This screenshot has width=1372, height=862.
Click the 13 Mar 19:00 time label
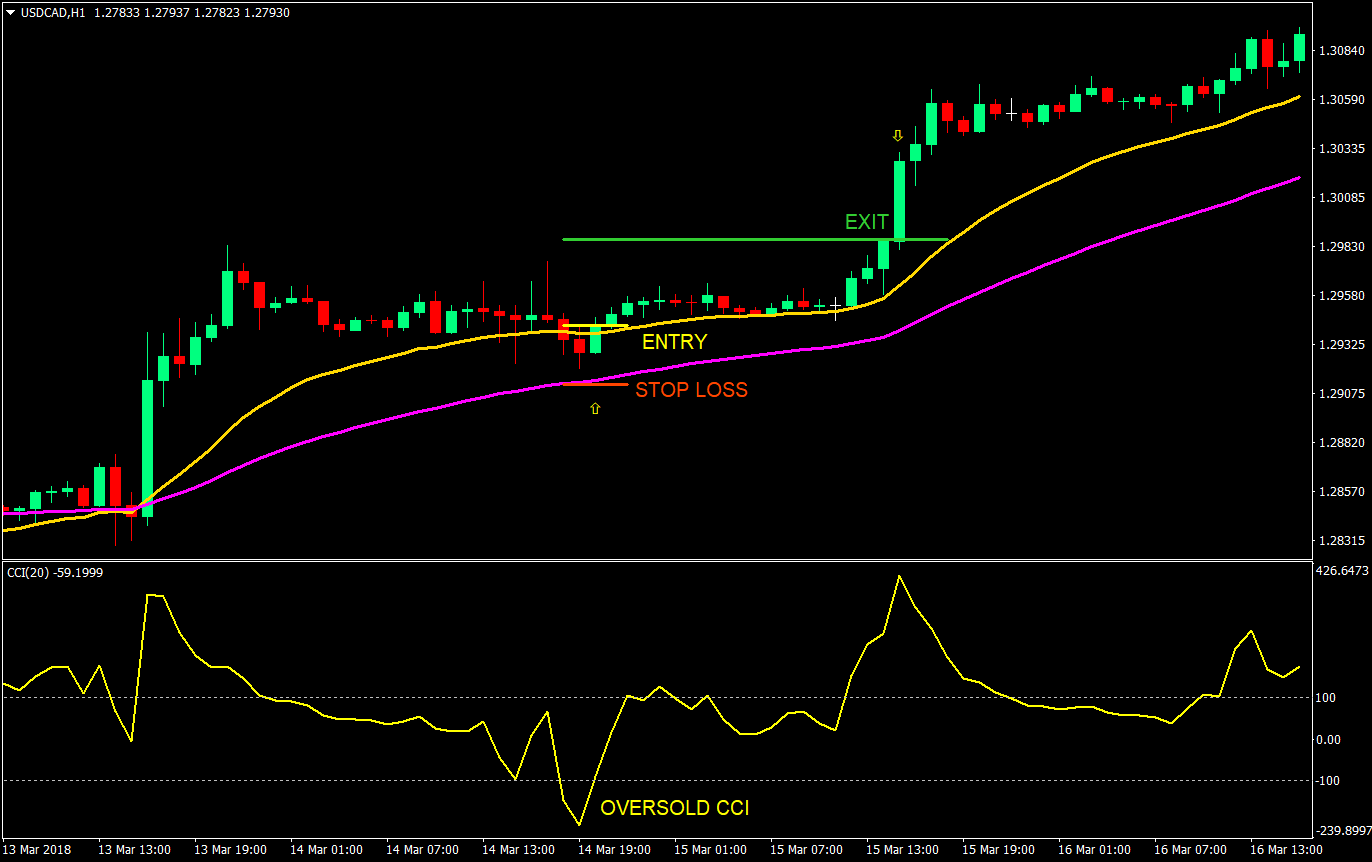[231, 850]
